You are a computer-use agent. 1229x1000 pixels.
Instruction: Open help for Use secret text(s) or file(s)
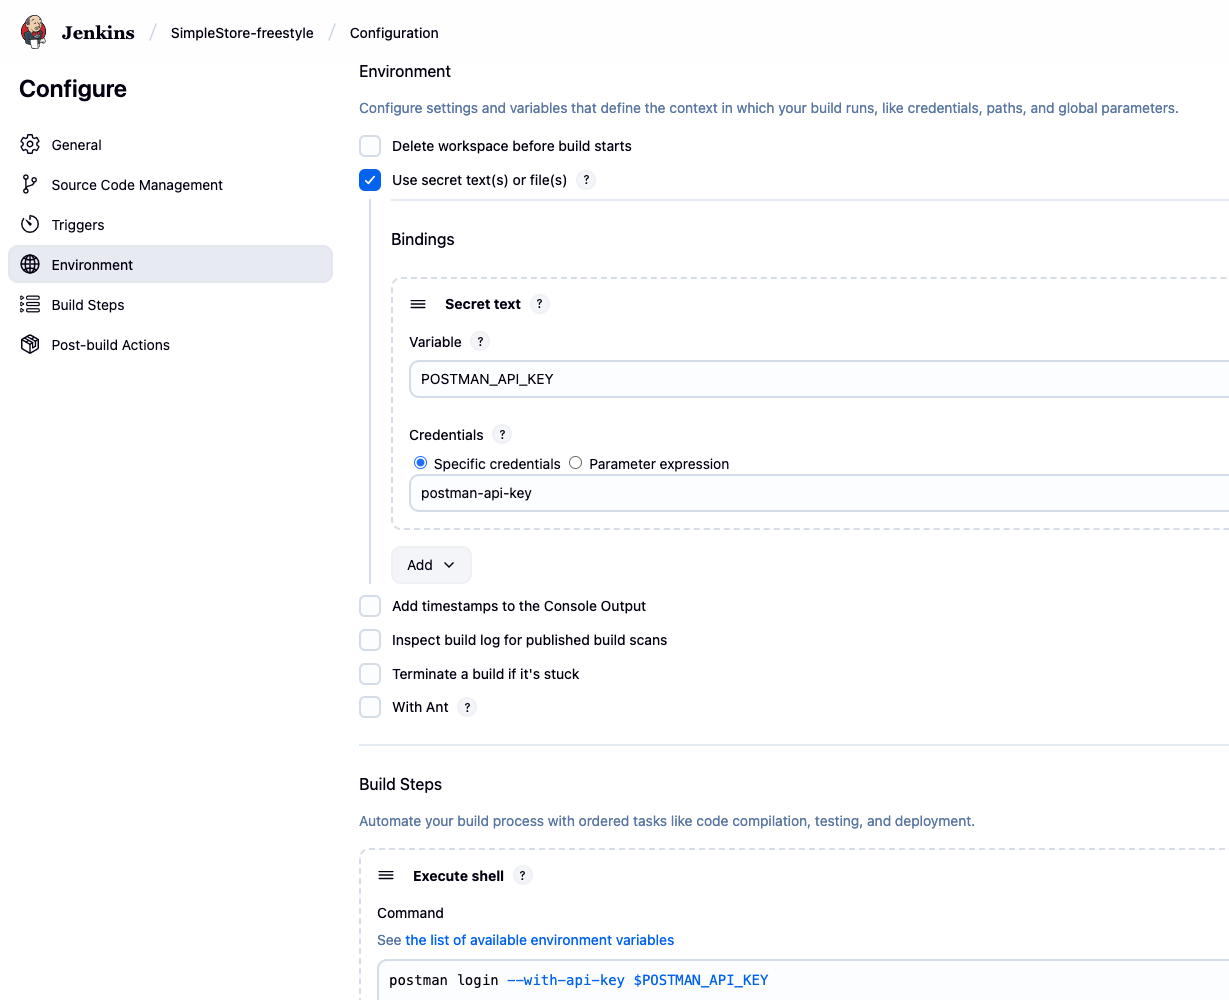587,180
